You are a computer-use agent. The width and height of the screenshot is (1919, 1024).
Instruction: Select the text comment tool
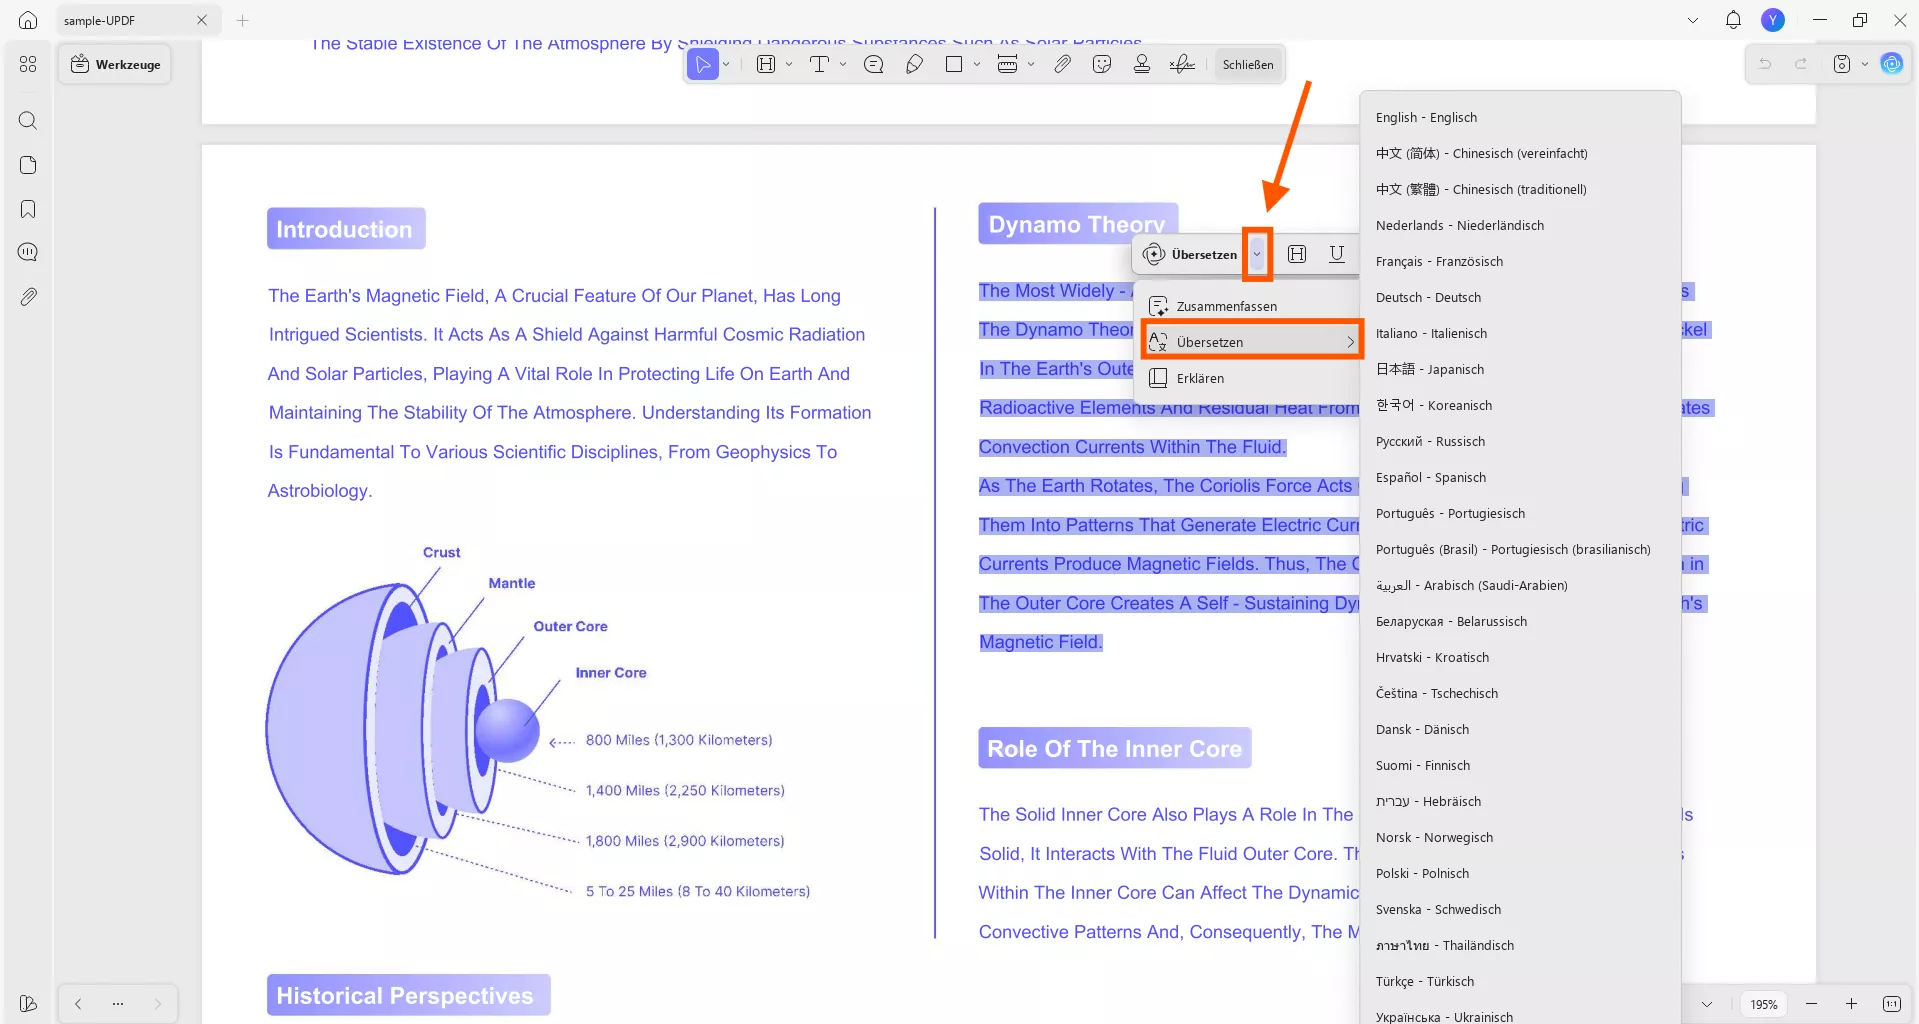[819, 65]
